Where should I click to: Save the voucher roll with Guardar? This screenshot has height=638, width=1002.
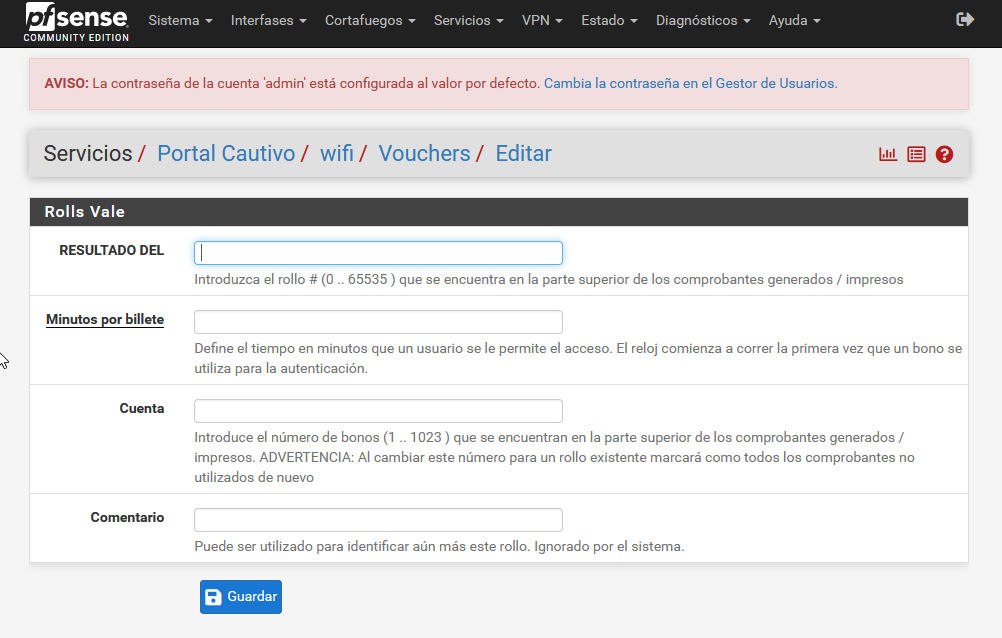click(x=241, y=596)
